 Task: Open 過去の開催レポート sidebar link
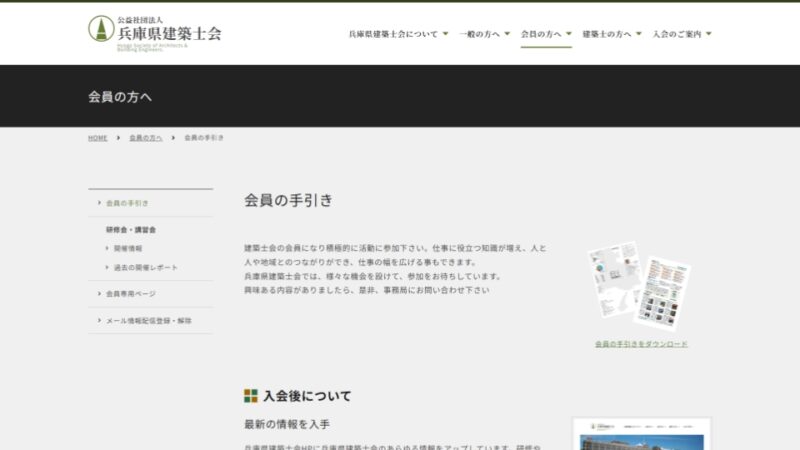point(145,267)
